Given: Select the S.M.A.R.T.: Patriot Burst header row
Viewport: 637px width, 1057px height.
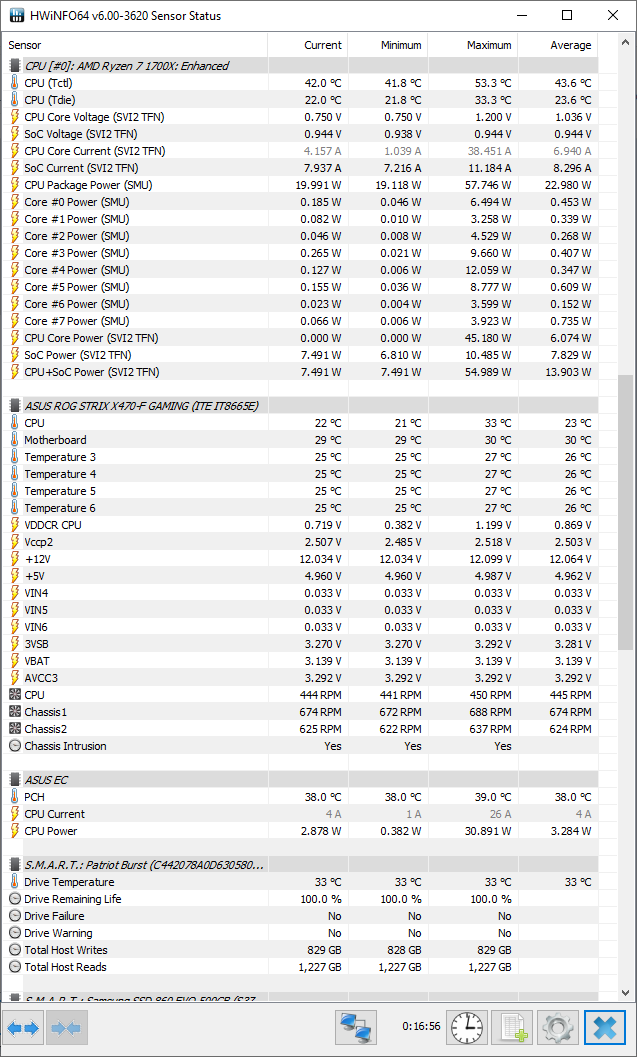Looking at the screenshot, I should coord(301,865).
